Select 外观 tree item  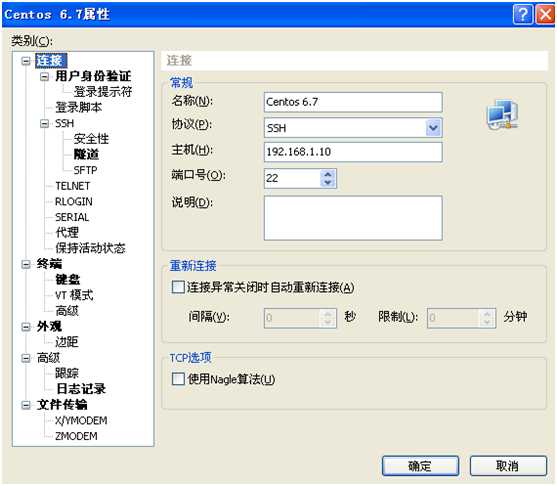49,326
